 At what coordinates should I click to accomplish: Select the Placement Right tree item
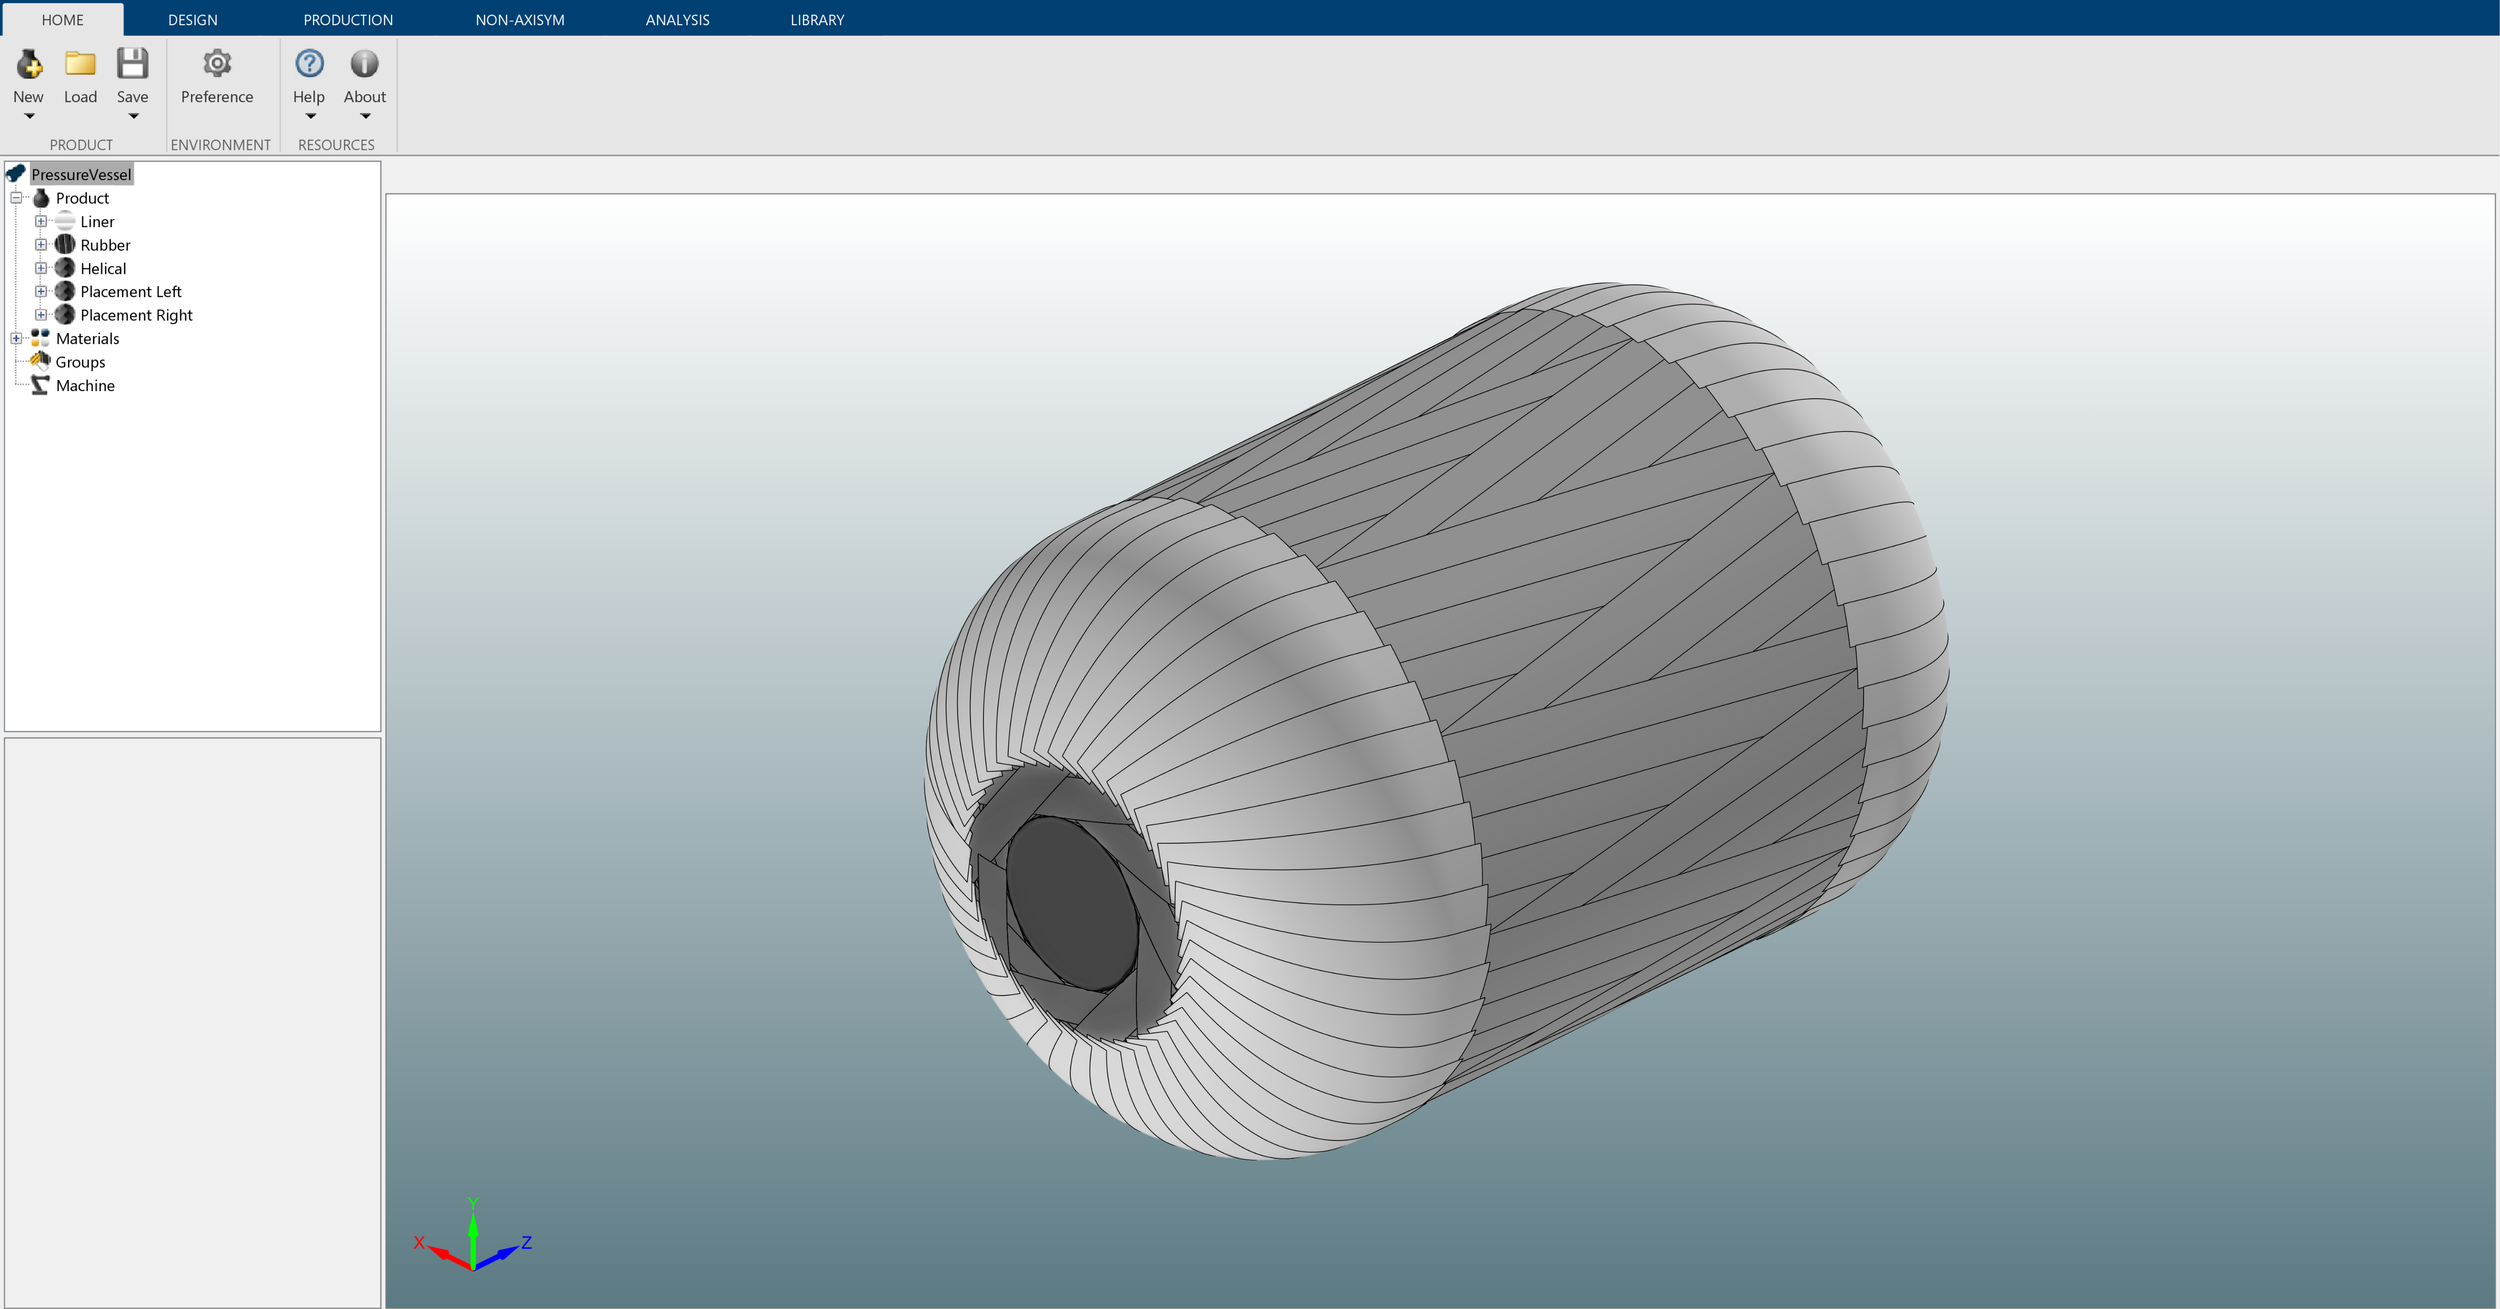tap(136, 315)
